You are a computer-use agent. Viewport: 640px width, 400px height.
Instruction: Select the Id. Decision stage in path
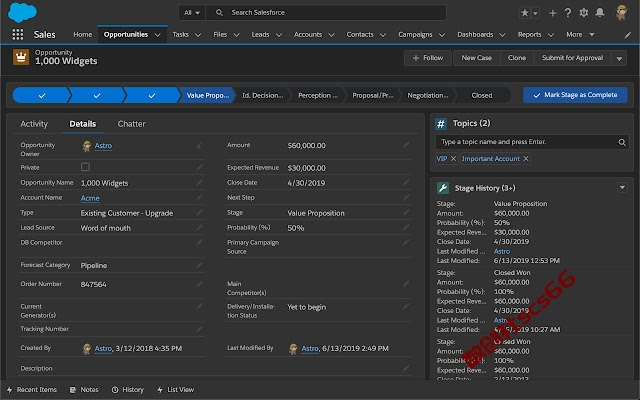coord(262,95)
